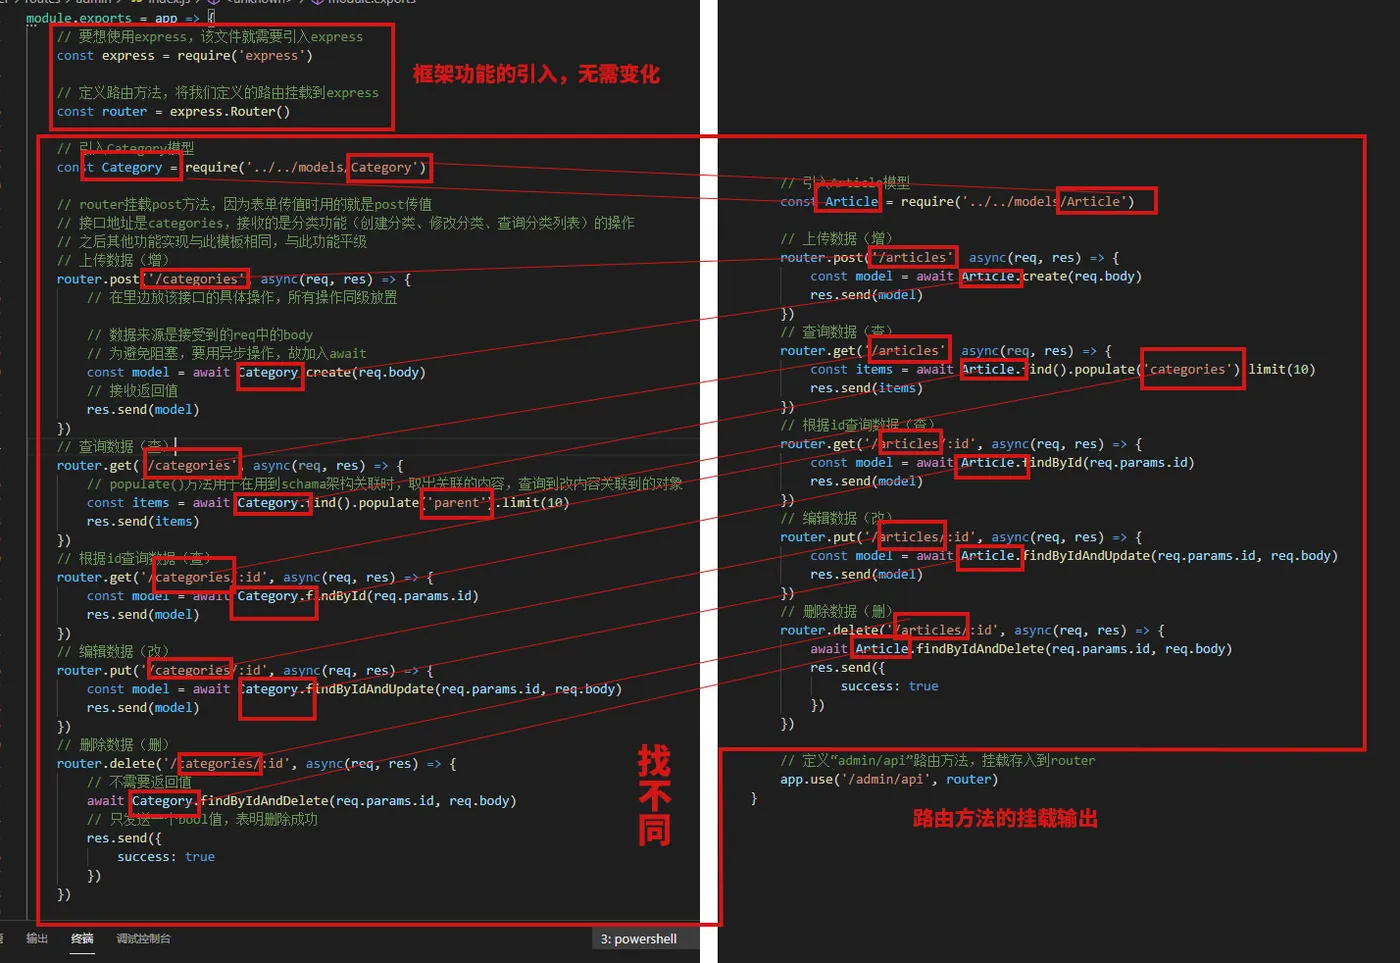Click the router.get('/articles') list route line
Viewport: 1400px width, 963px height.
946,350
